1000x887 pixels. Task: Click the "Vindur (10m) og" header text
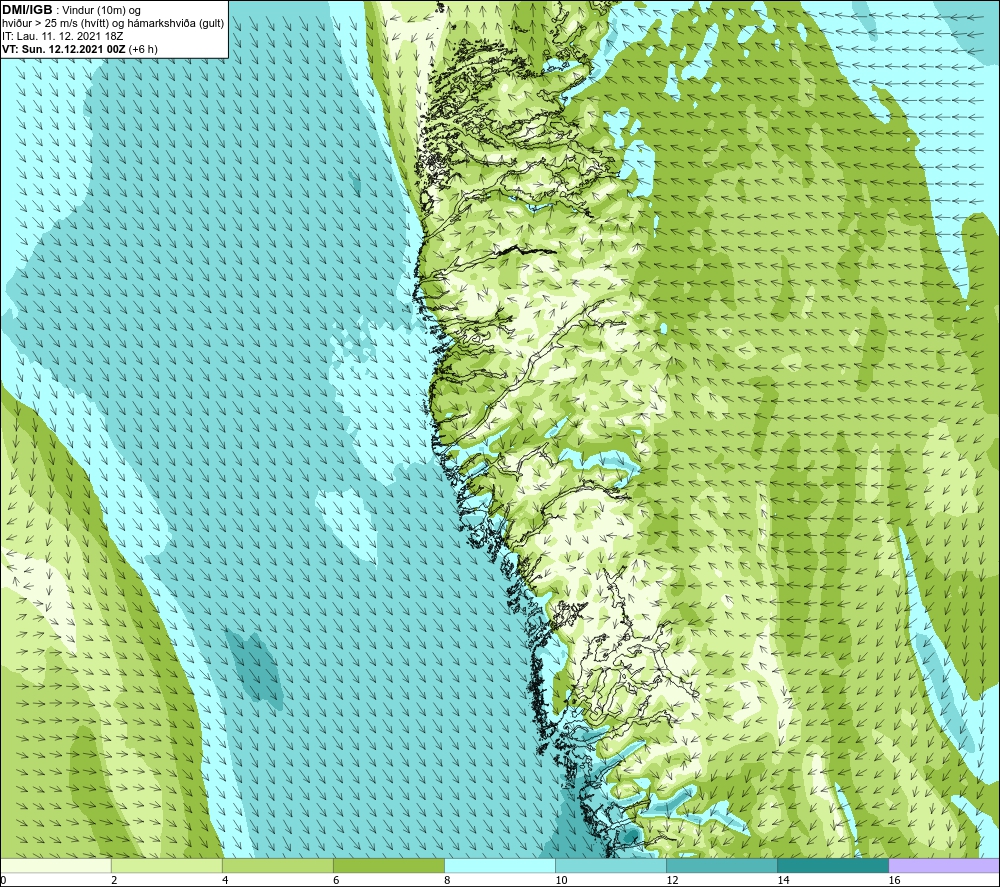click(101, 11)
